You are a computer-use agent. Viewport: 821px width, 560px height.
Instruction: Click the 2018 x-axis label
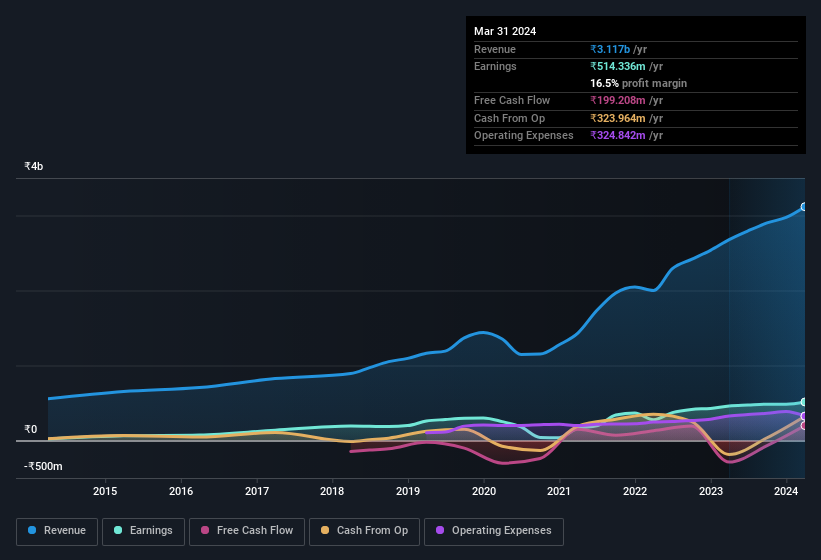click(x=332, y=491)
